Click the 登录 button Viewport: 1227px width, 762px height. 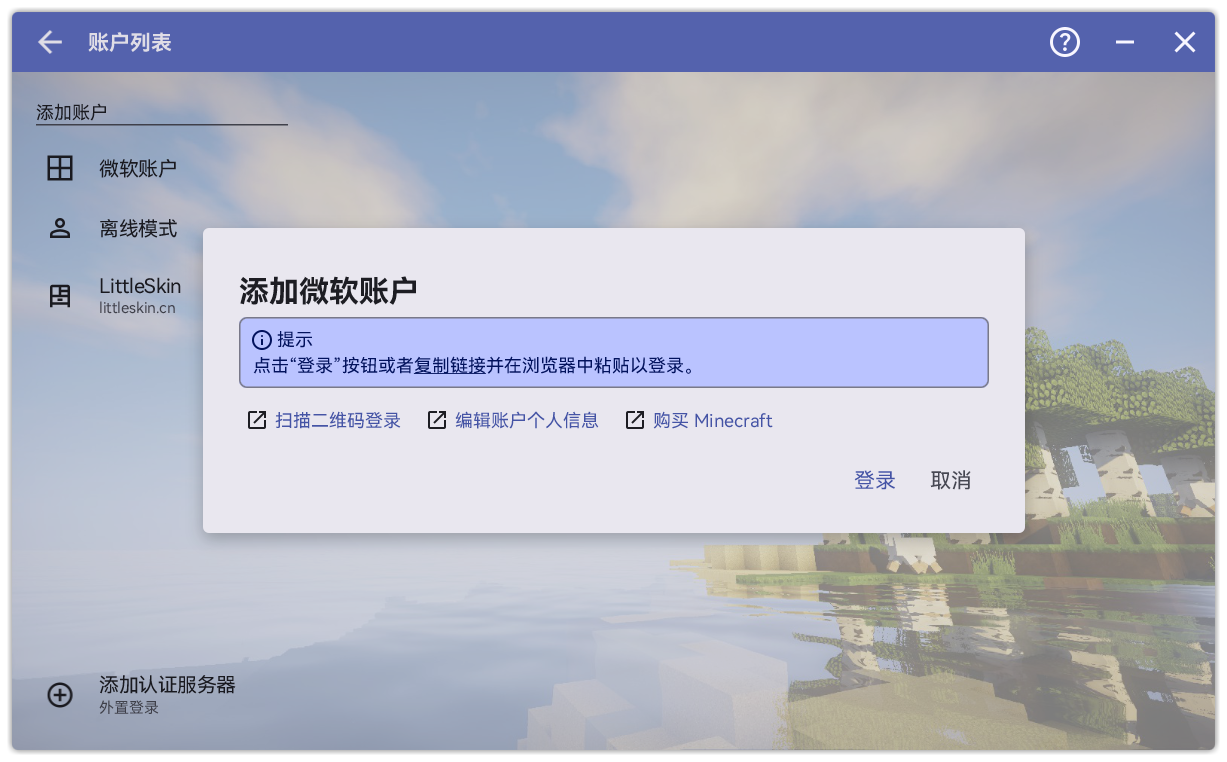875,481
